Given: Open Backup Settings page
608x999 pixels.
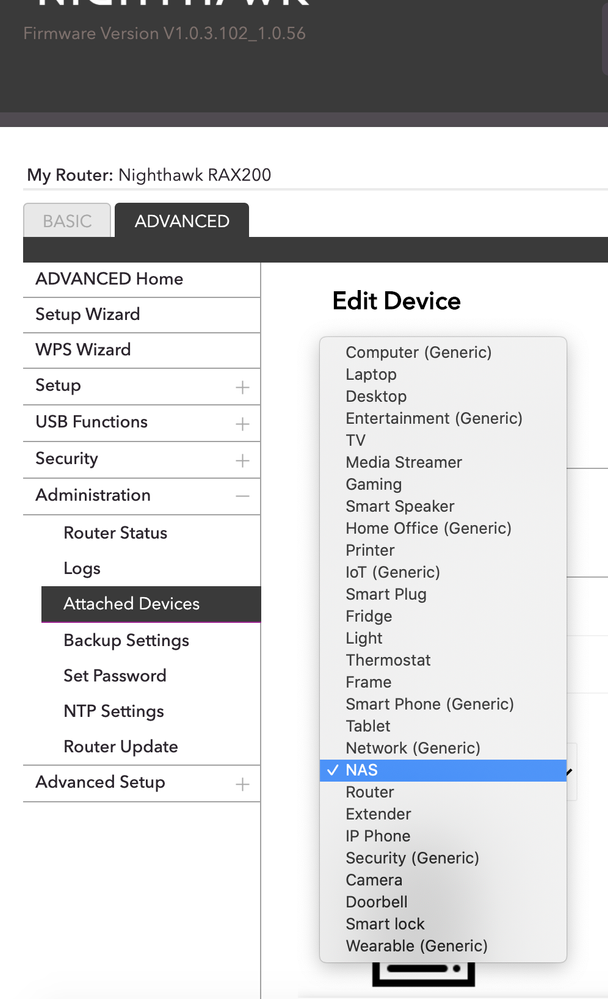Looking at the screenshot, I should tap(126, 640).
